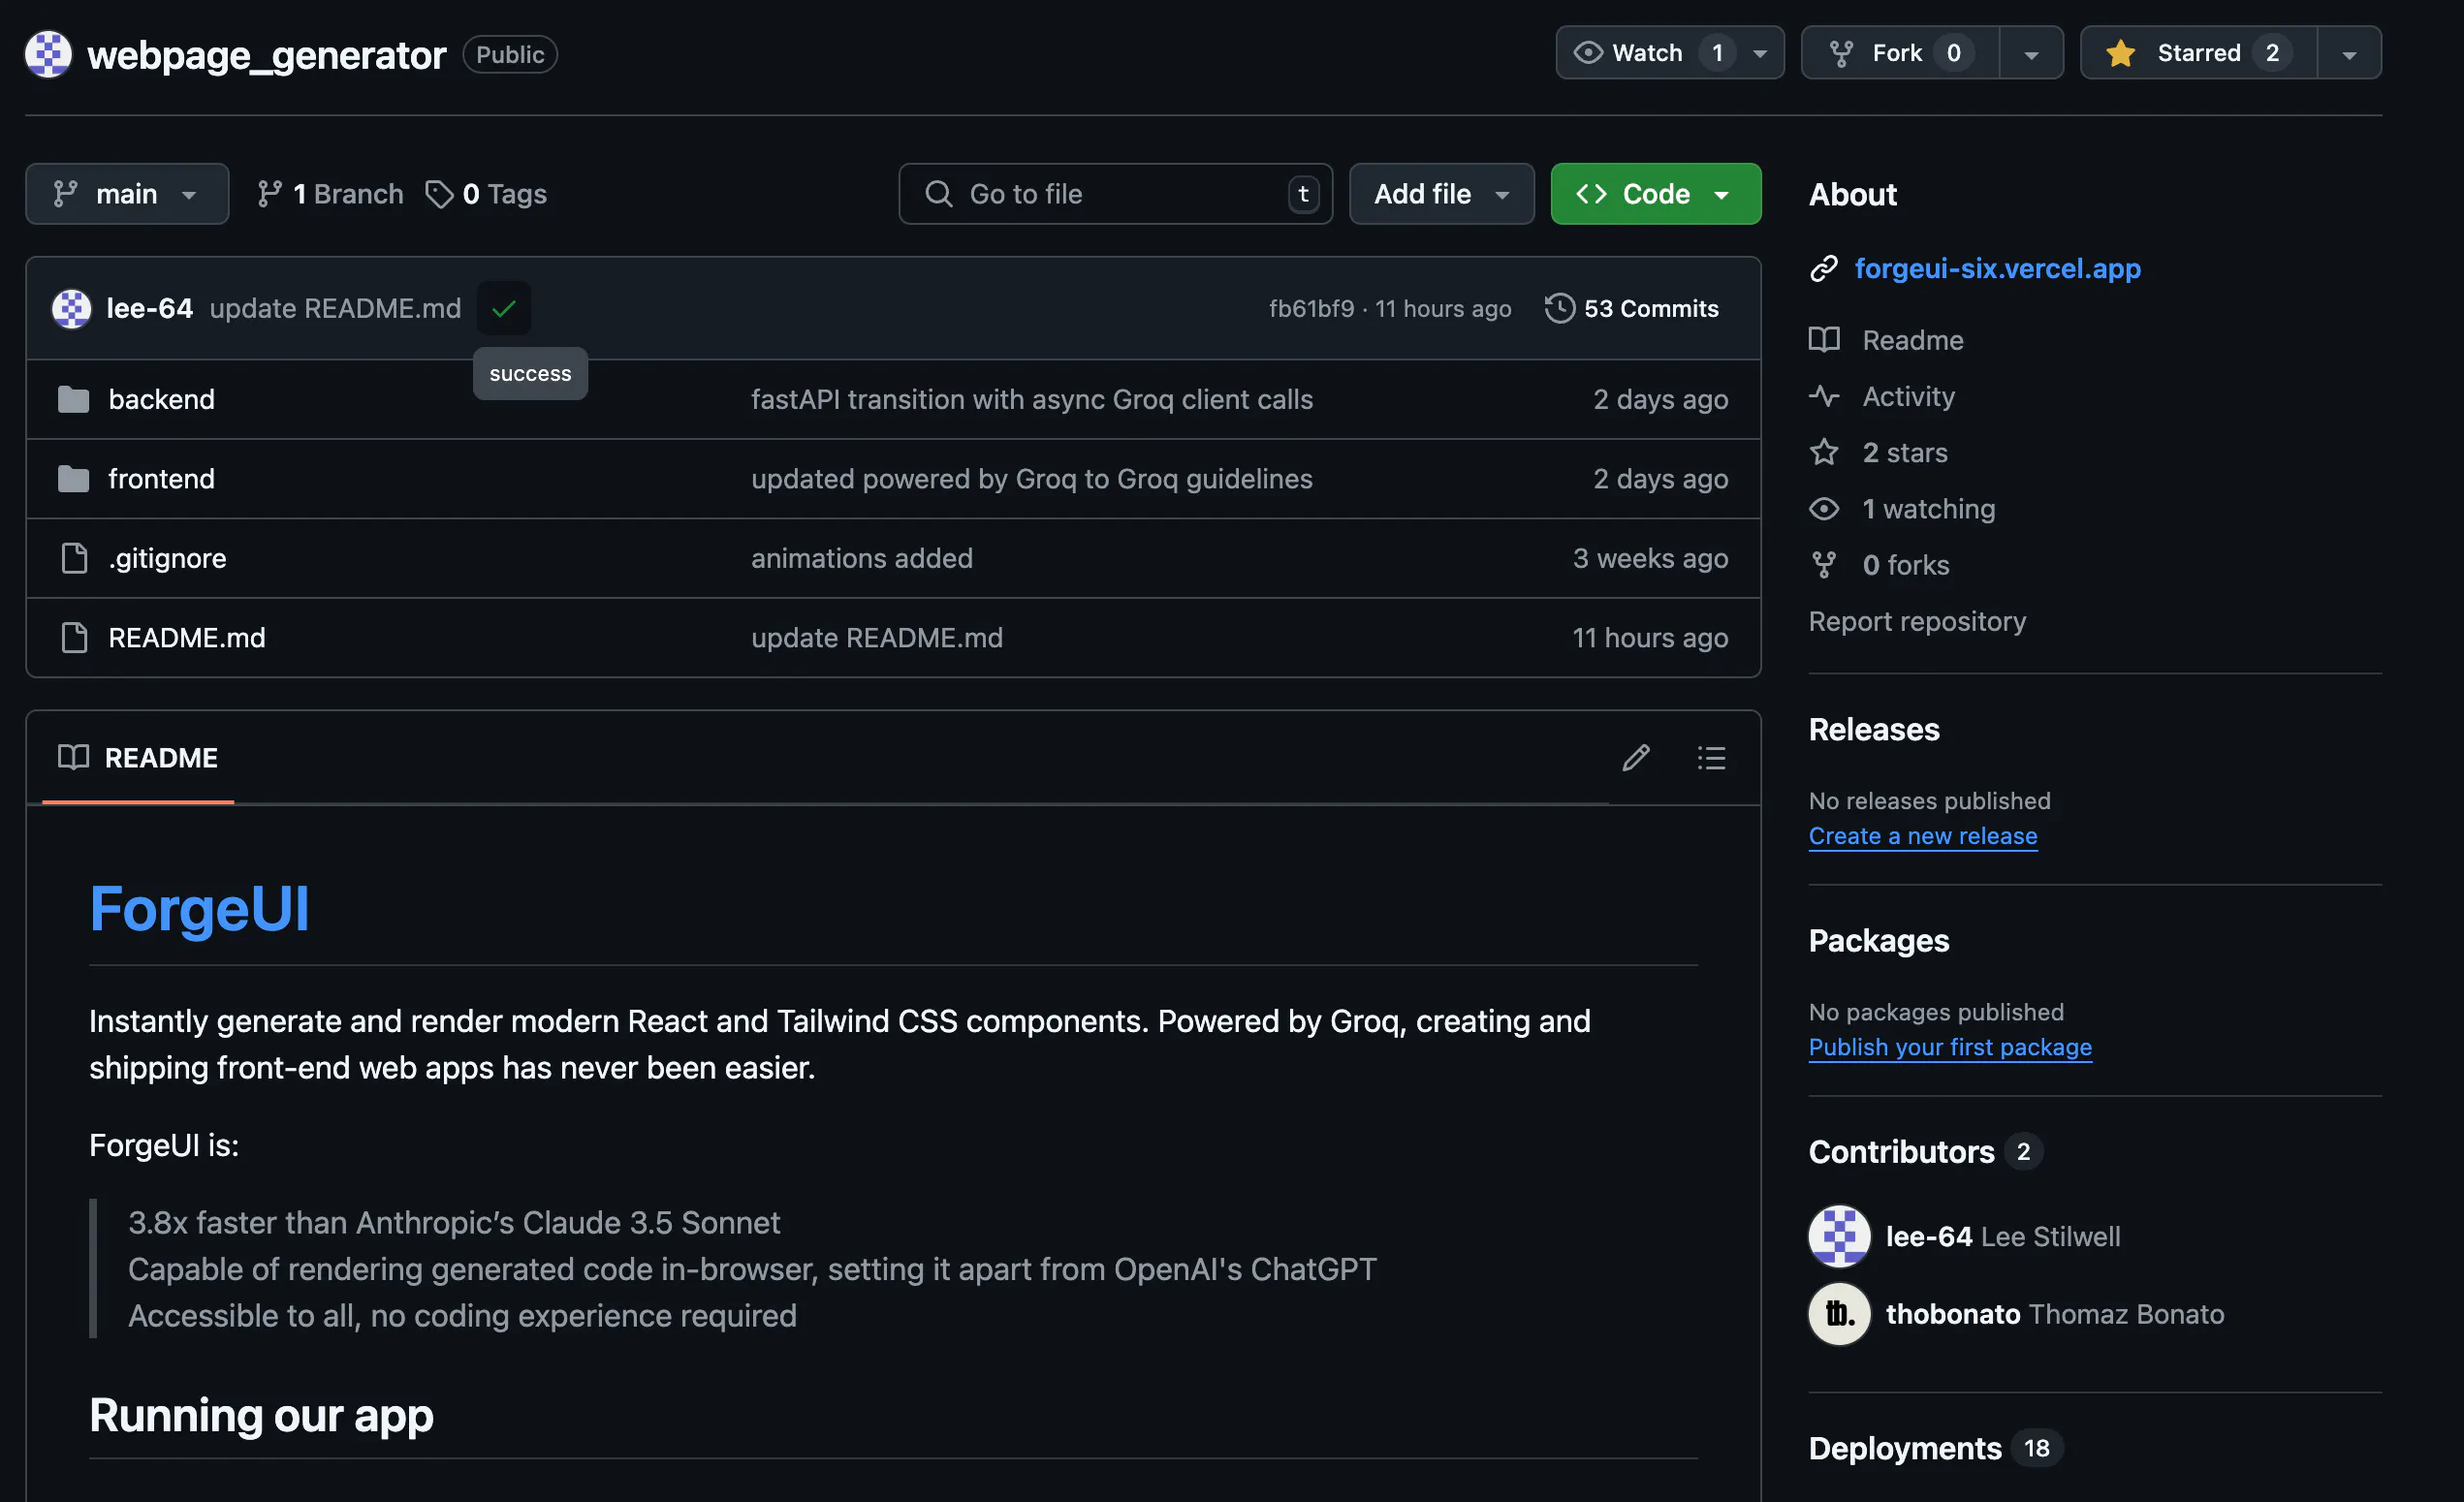
Task: Click the .gitignore file icon
Action: click(74, 558)
